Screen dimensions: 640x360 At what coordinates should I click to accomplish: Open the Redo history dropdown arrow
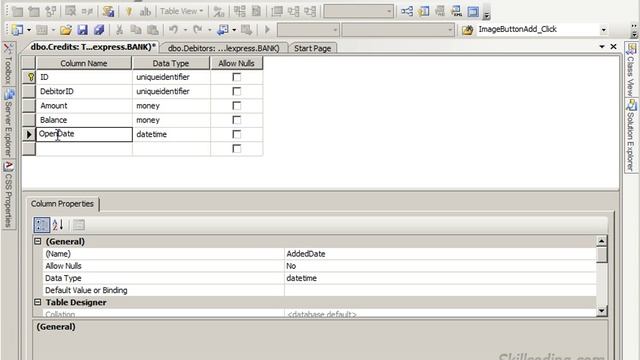coord(209,30)
